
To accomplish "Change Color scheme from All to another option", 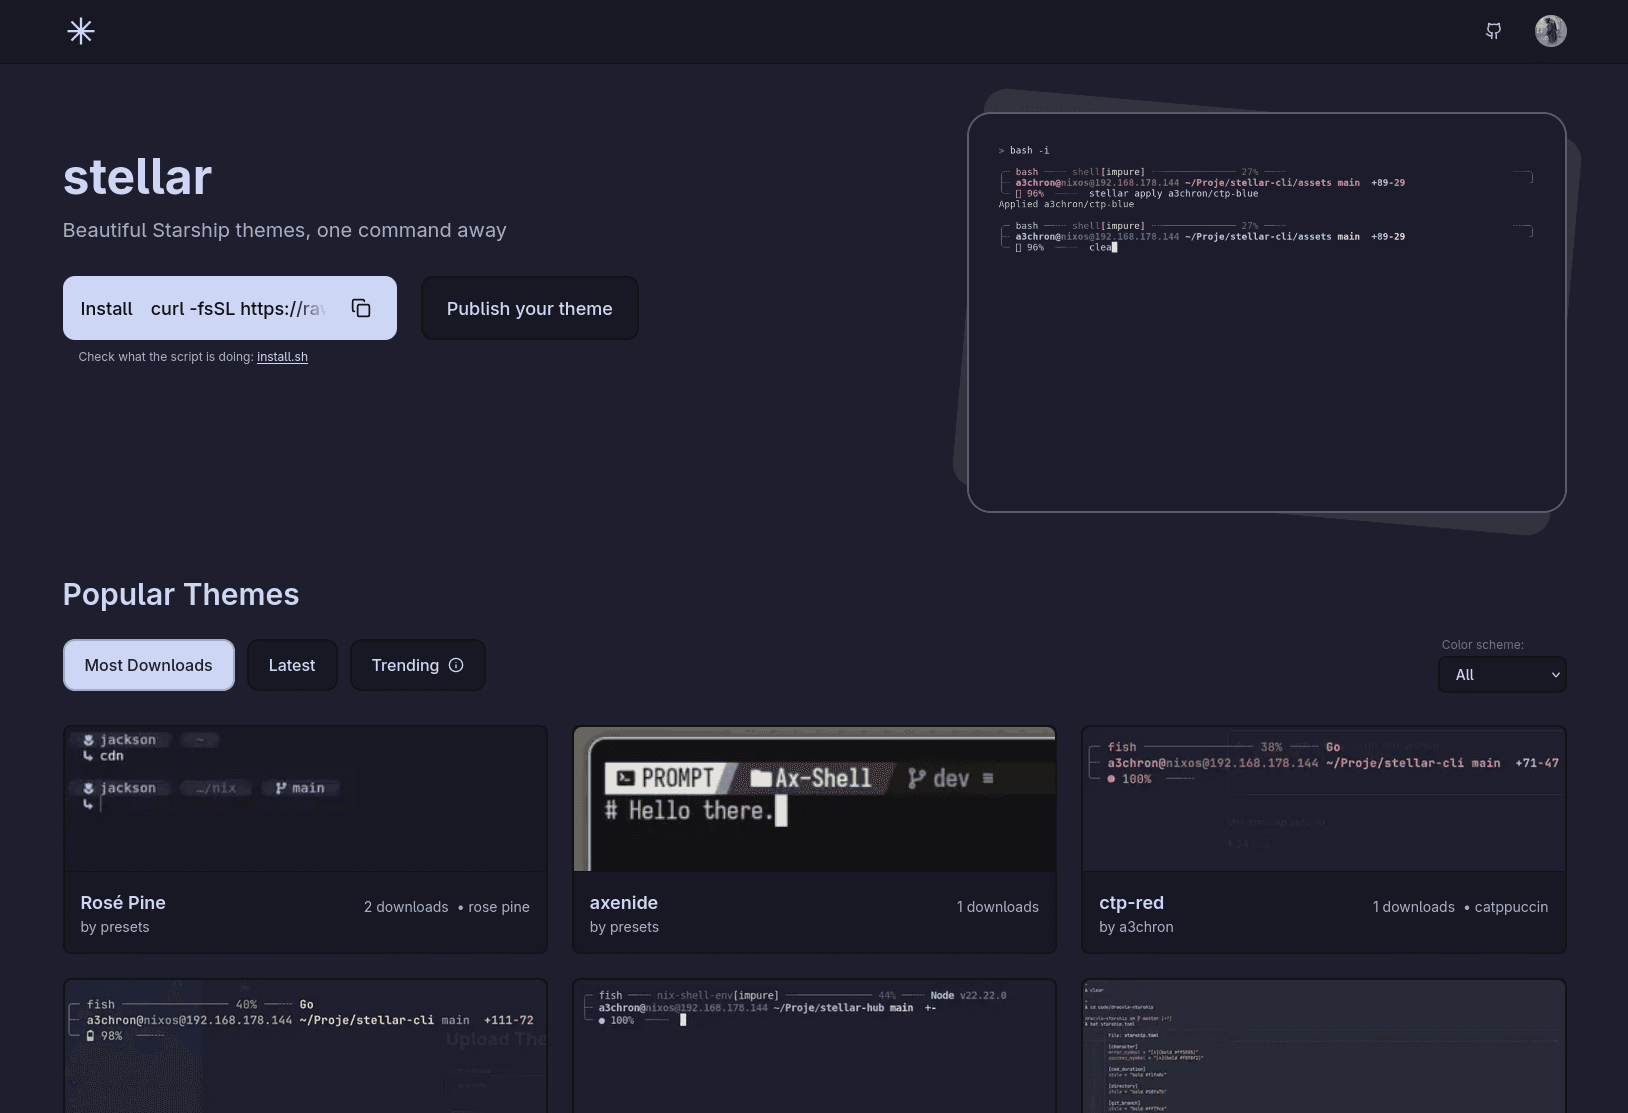I will click(x=1501, y=674).
